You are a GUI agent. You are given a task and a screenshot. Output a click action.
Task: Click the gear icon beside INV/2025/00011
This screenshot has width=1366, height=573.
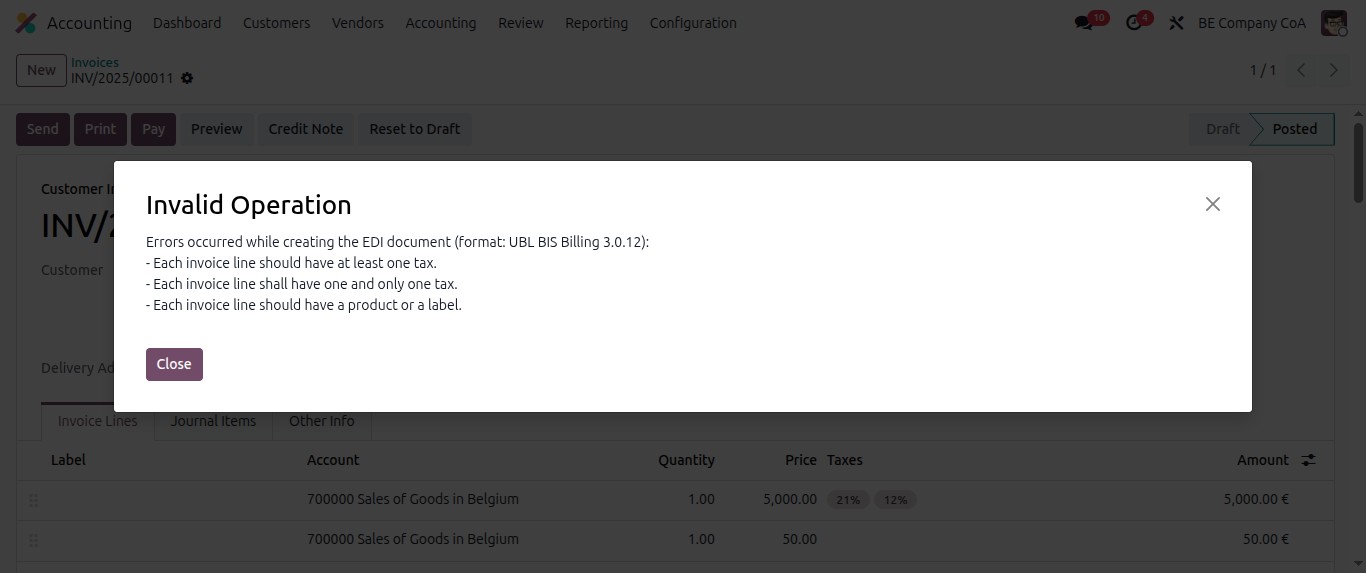click(187, 78)
